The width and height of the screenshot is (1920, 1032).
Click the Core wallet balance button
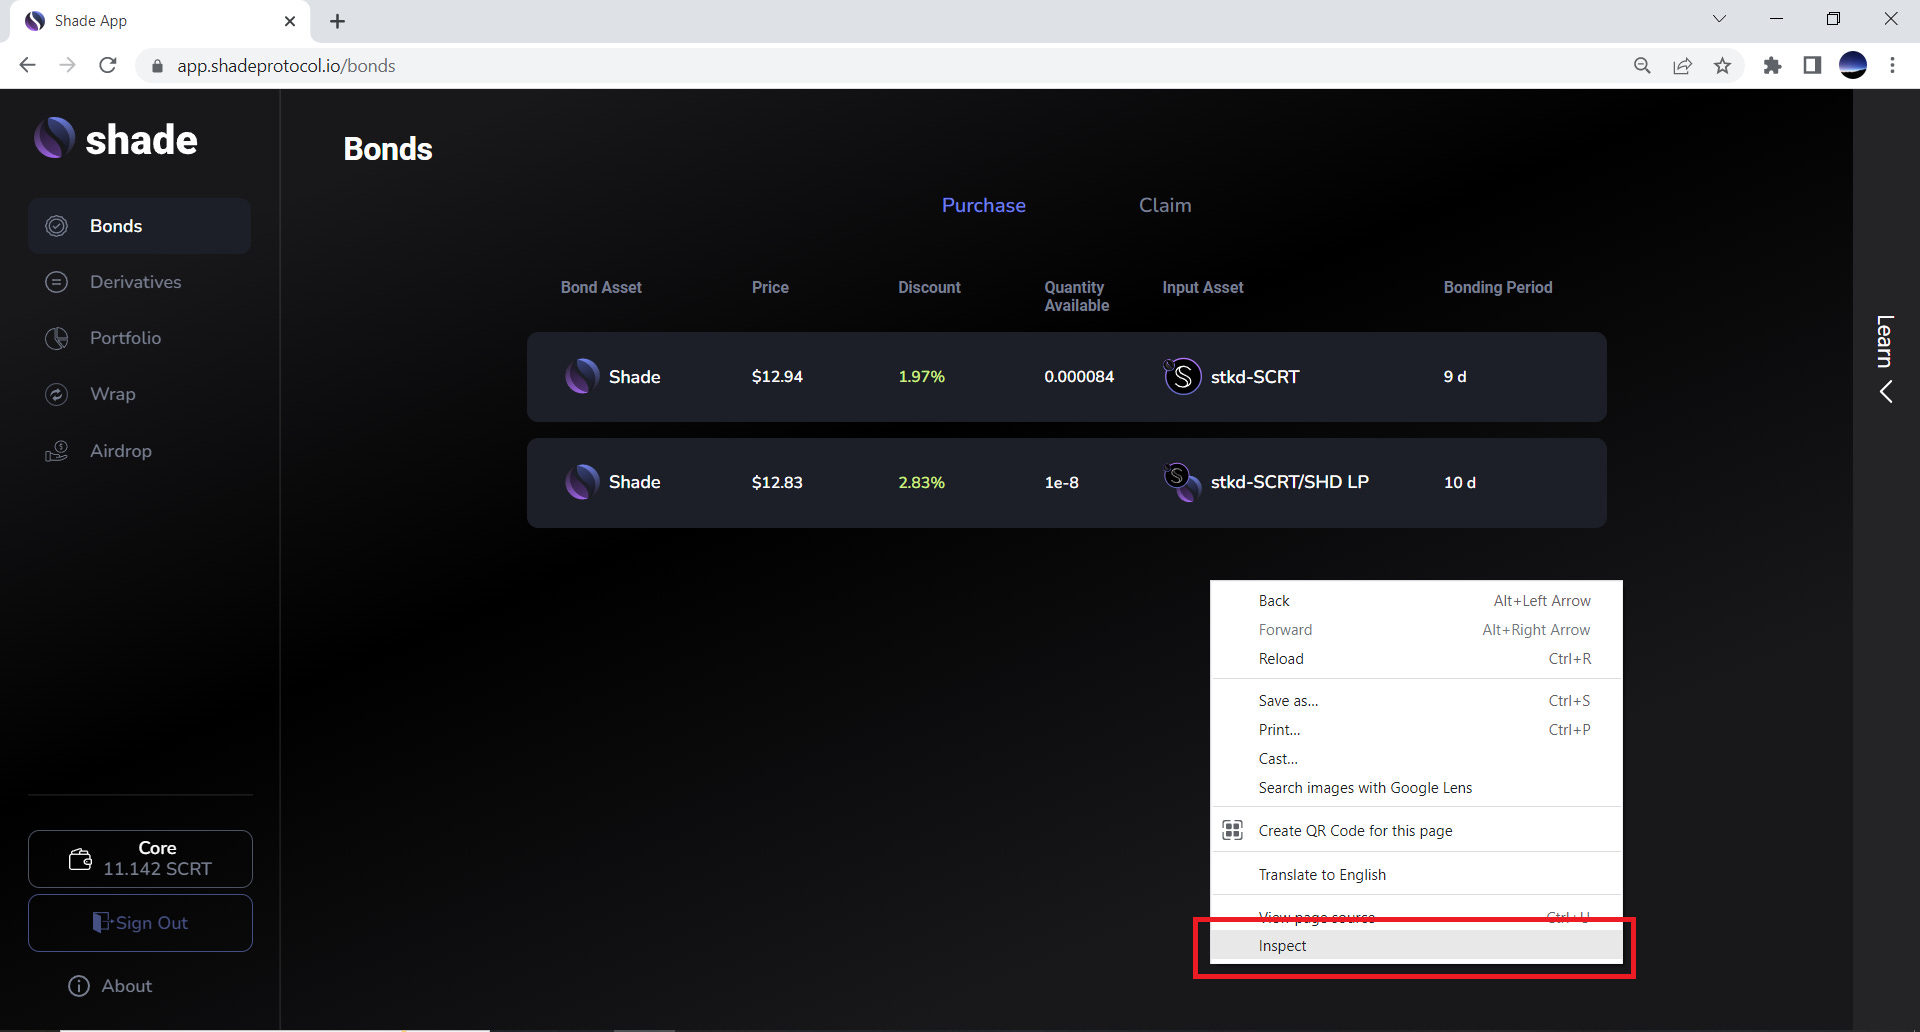point(140,859)
